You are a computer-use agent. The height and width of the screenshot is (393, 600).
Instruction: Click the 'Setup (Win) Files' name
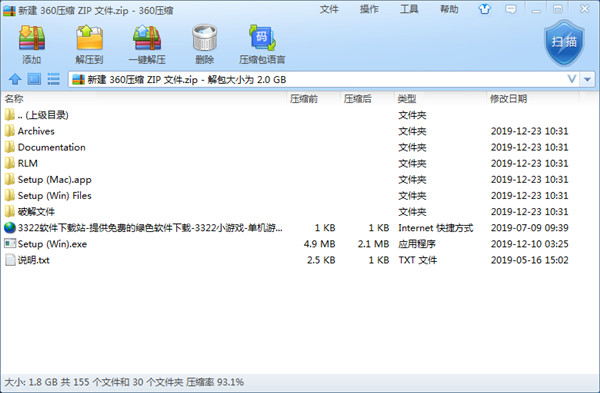55,196
